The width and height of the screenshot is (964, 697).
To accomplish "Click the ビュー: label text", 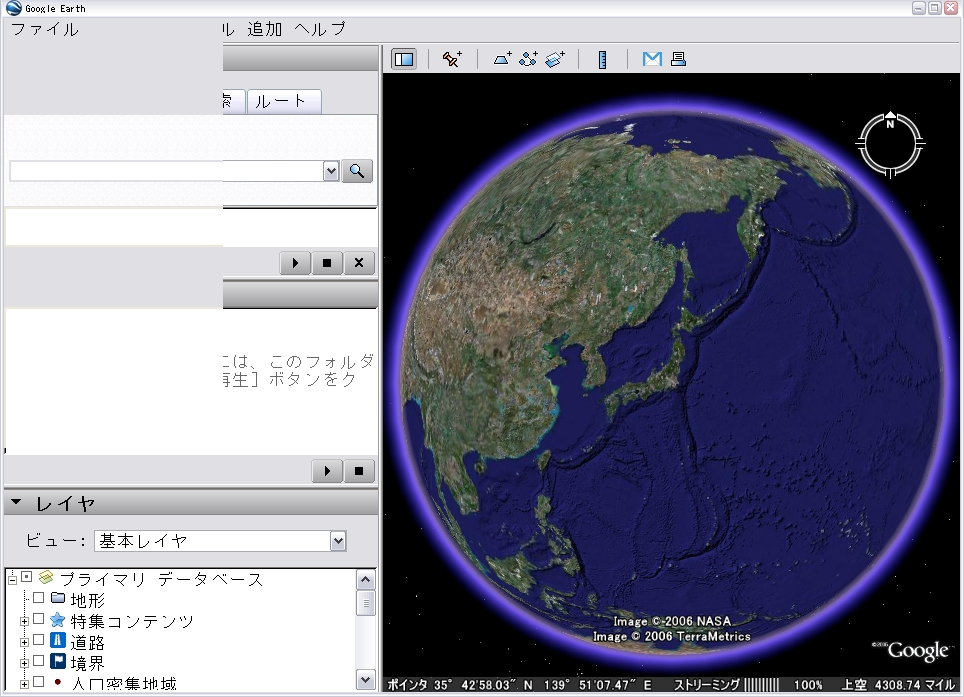I will [55, 541].
